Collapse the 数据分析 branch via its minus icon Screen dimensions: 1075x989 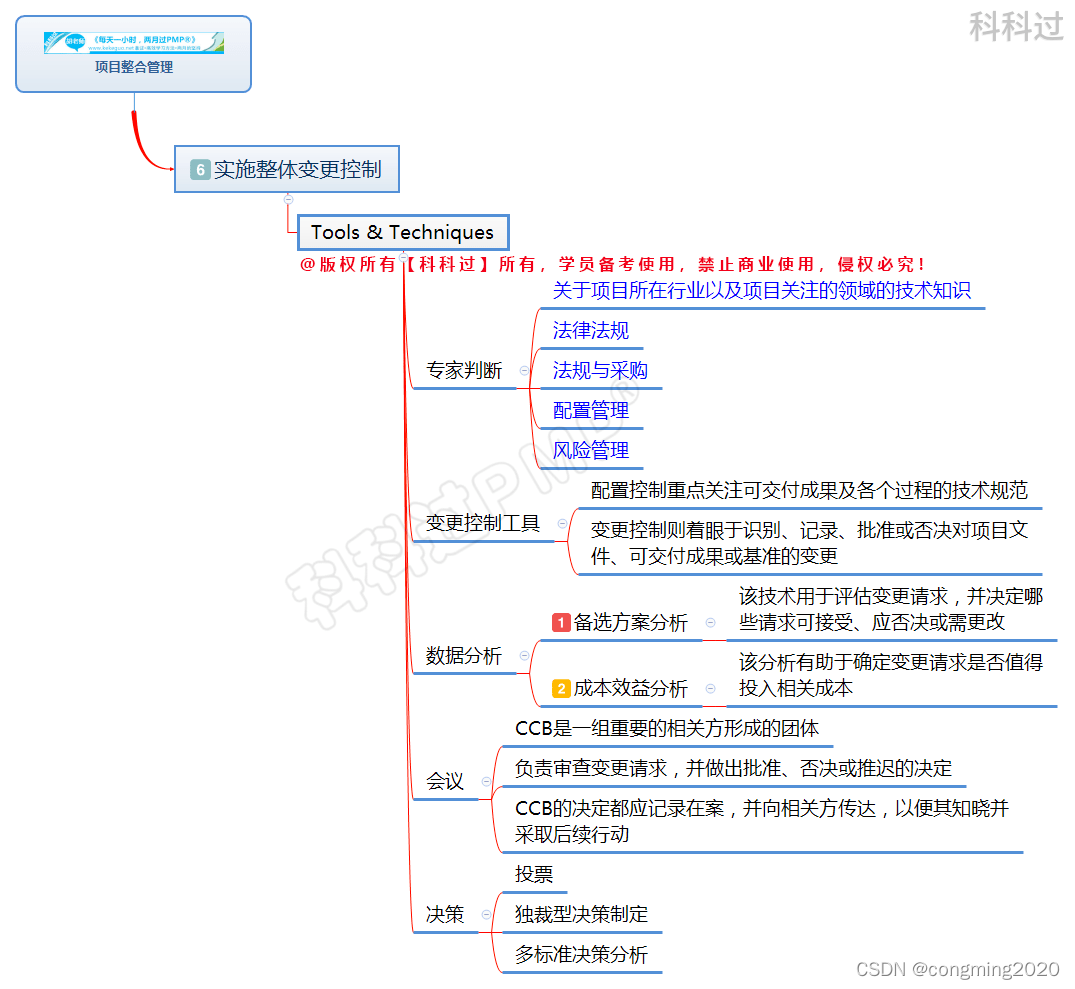(x=523, y=655)
